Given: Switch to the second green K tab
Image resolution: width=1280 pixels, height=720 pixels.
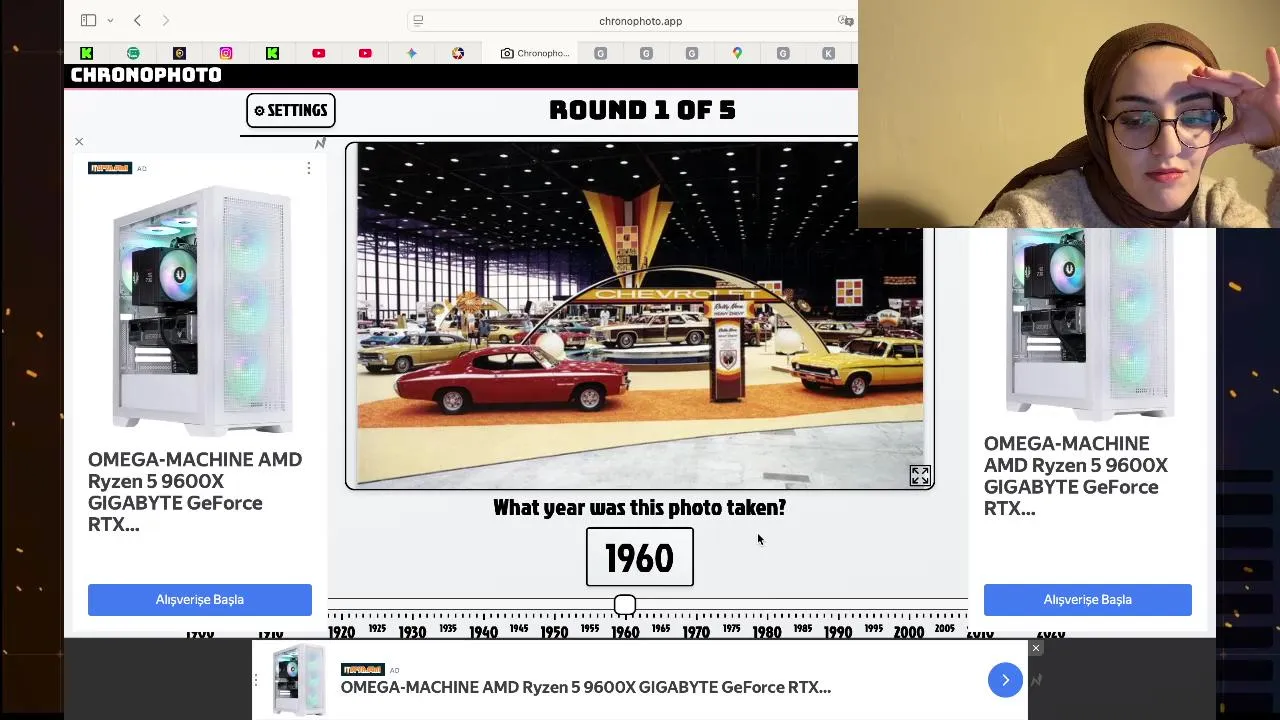Looking at the screenshot, I should pos(272,53).
